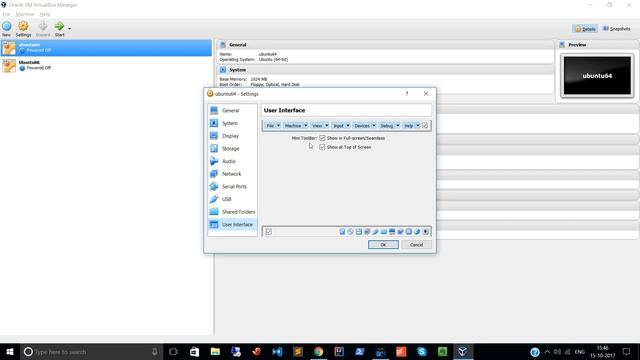Image resolution: width=640 pixels, height=360 pixels.
Task: Expand Debug dropdown in menu bar editor
Action: (398, 126)
